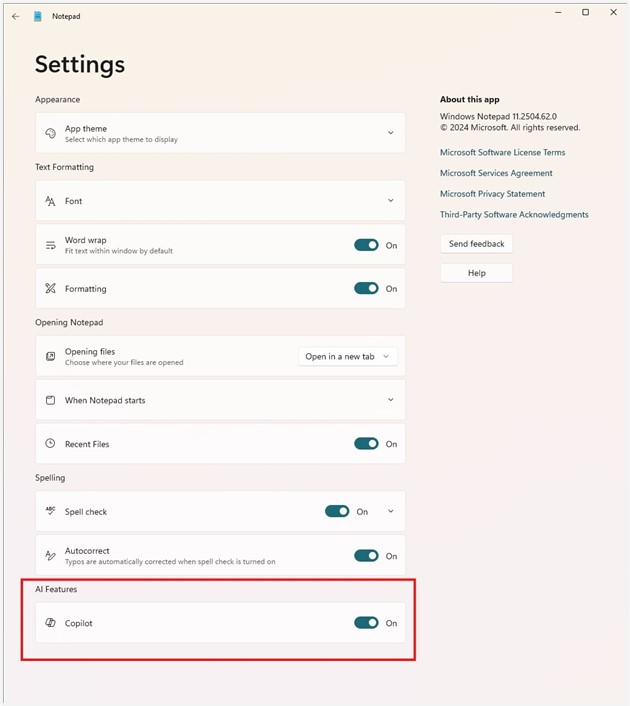Screen dimensions: 630x706
Task: Expand the Spell check chevron
Action: (390, 512)
